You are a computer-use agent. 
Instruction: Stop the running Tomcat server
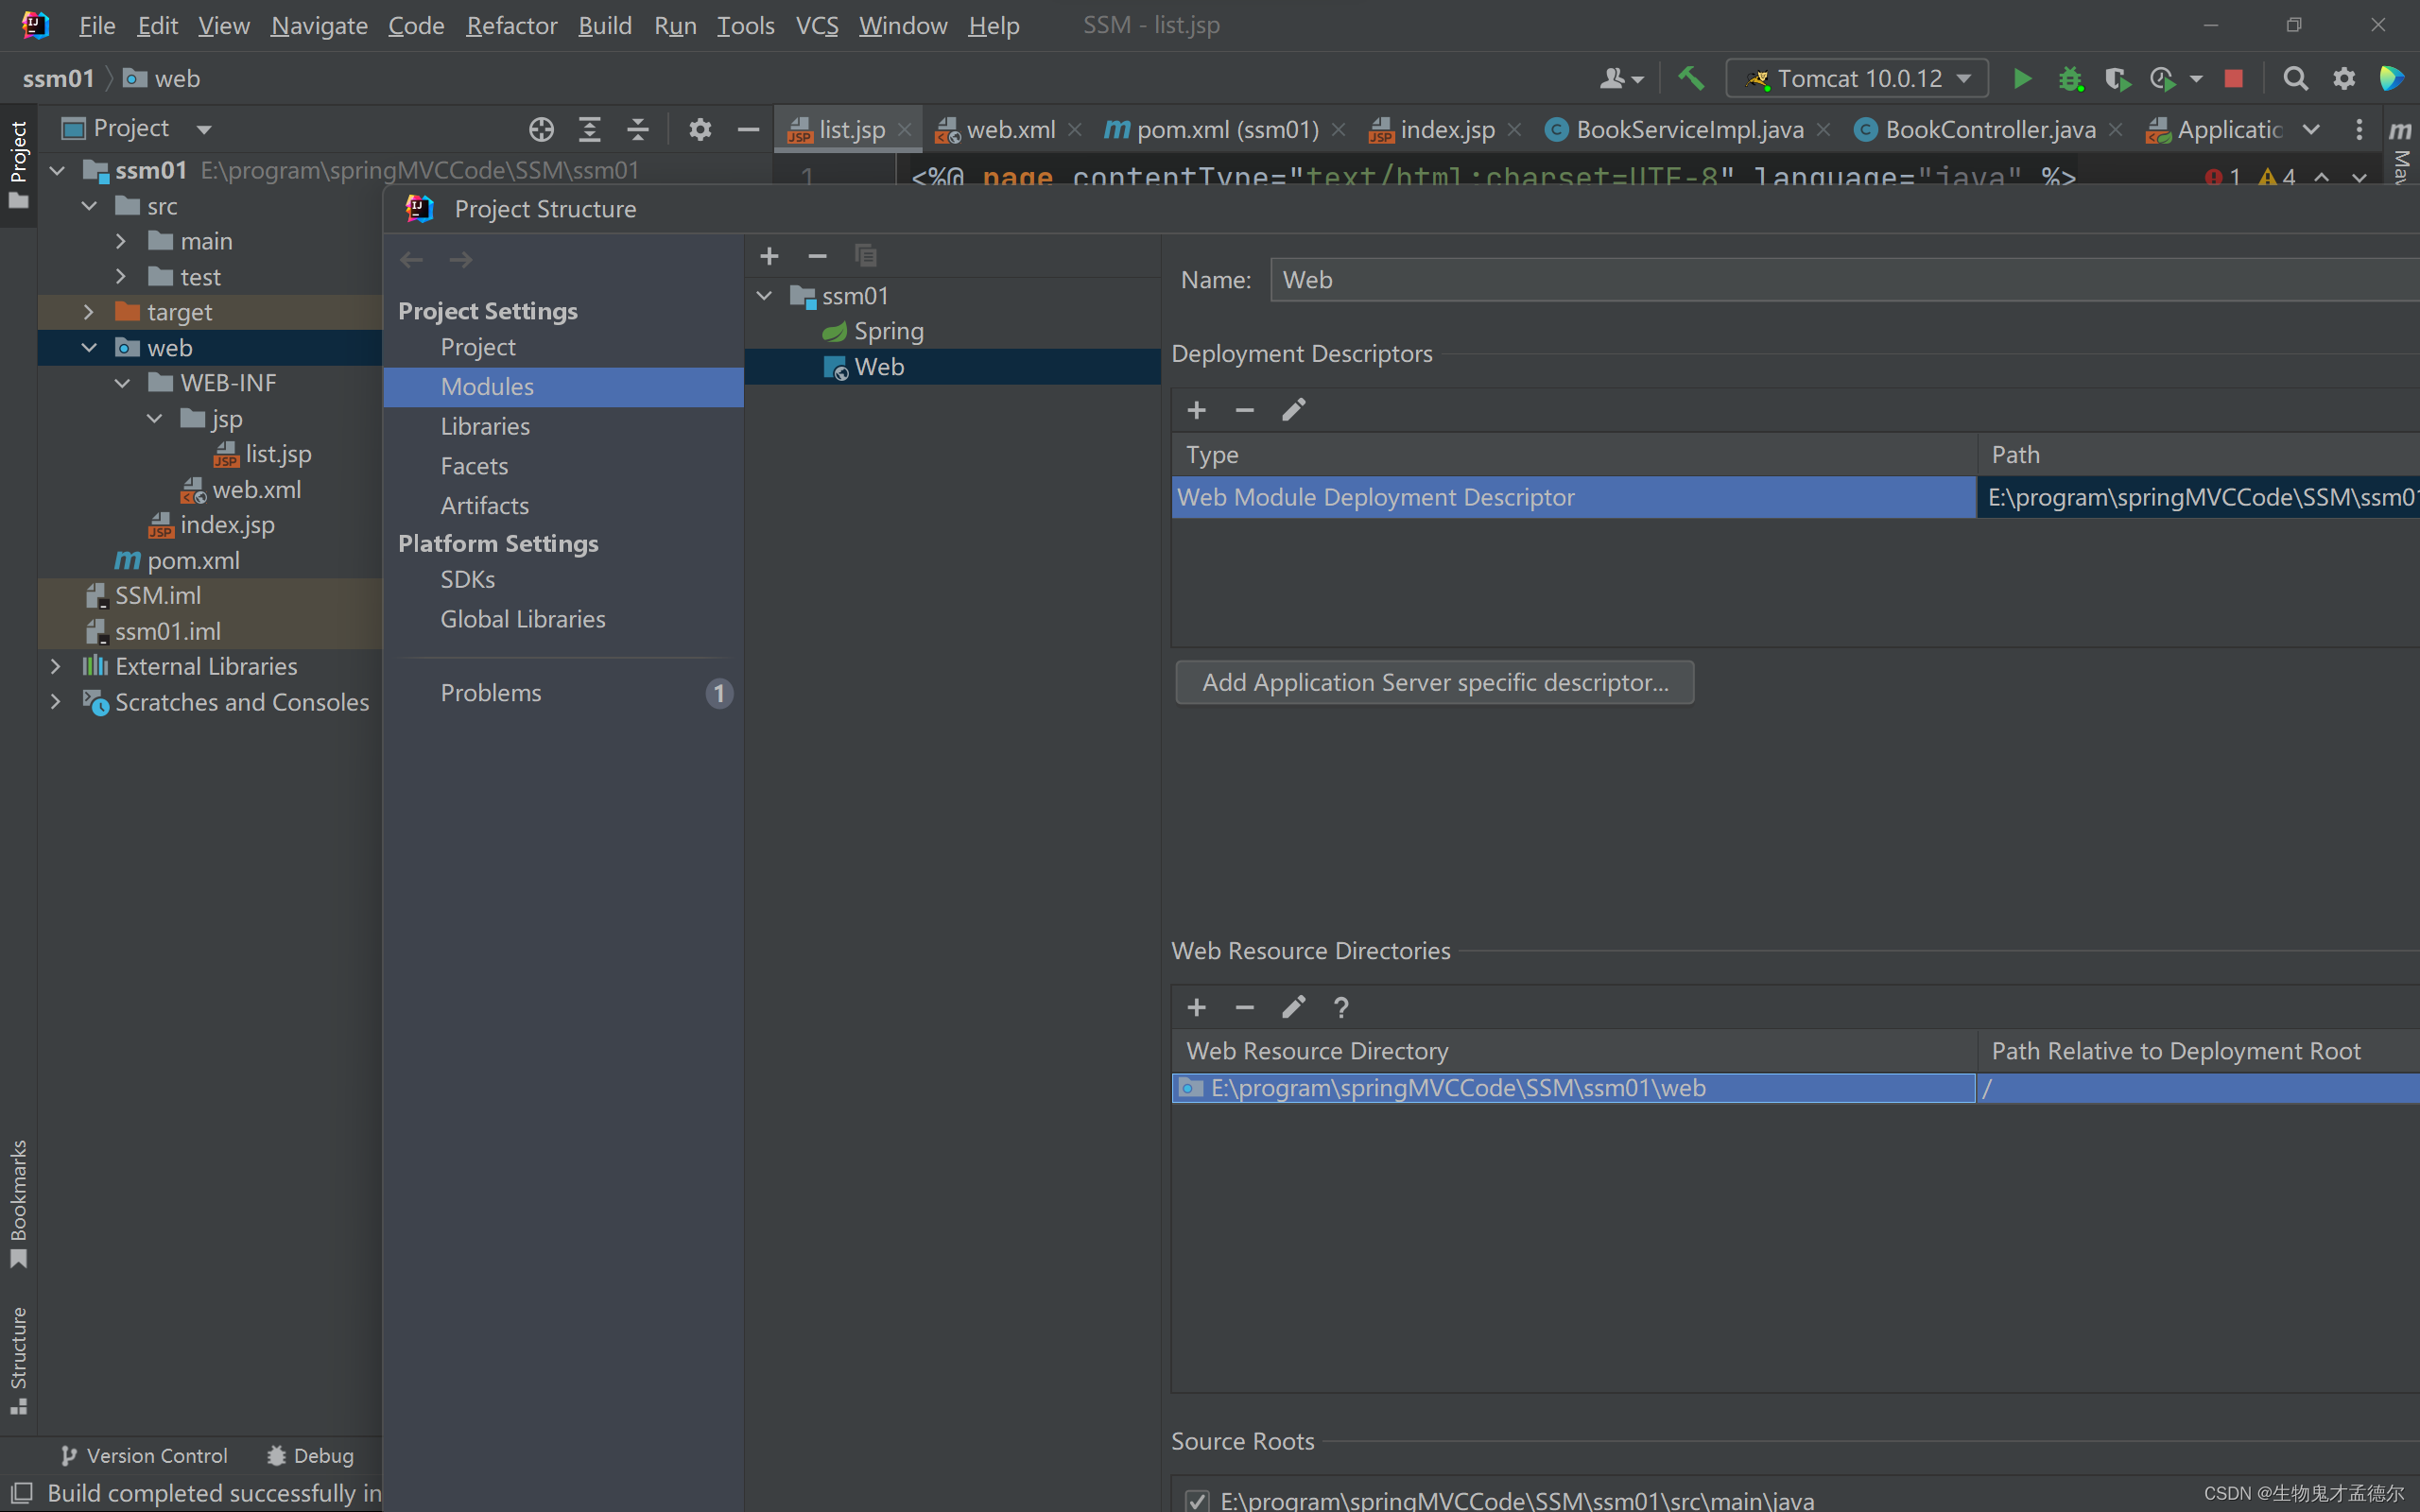click(2233, 78)
